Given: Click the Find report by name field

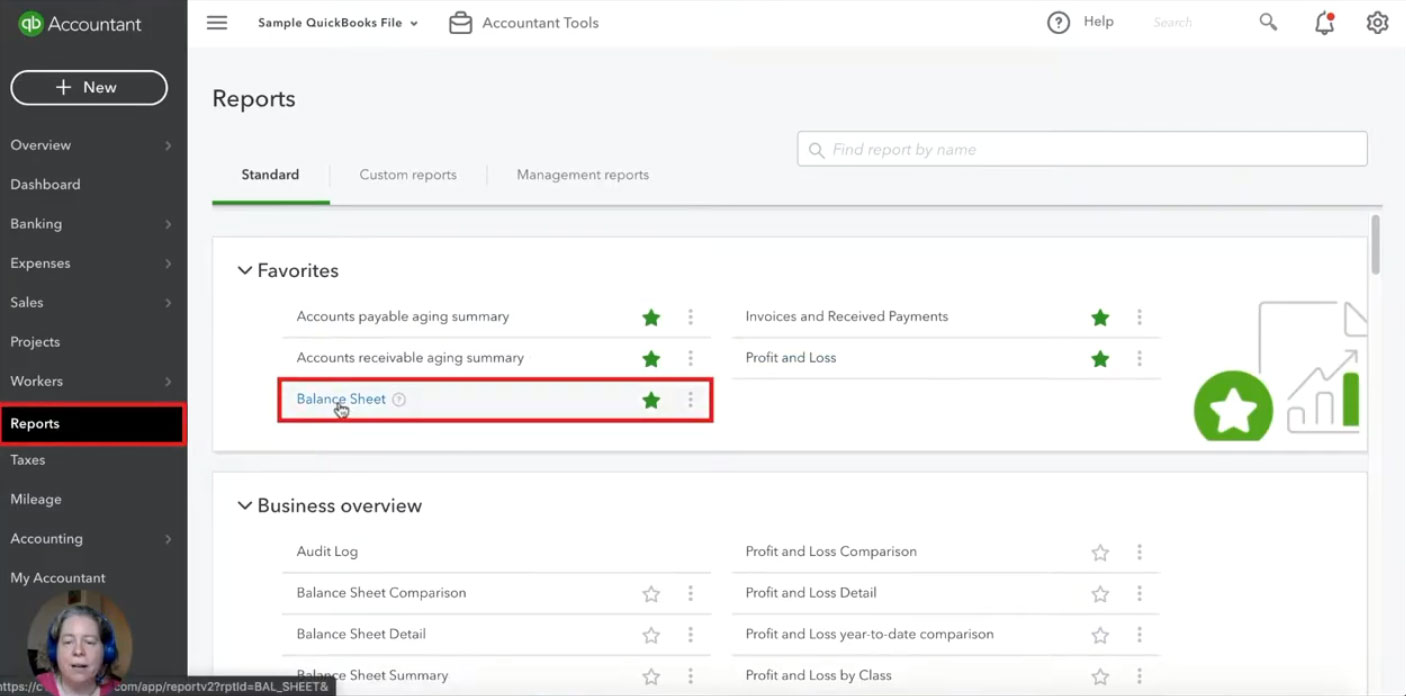Looking at the screenshot, I should click(x=1082, y=149).
